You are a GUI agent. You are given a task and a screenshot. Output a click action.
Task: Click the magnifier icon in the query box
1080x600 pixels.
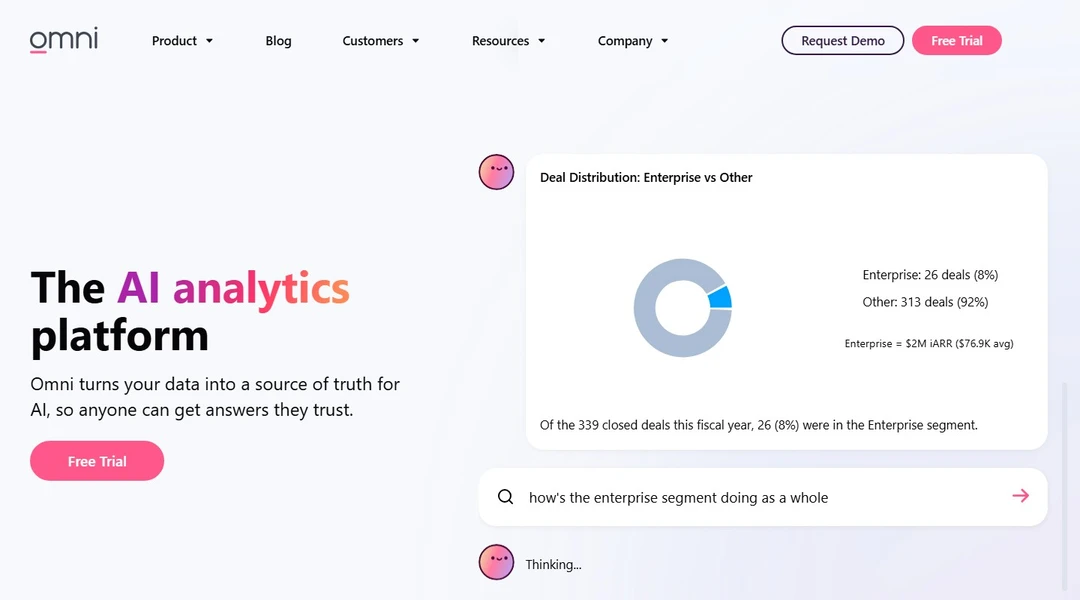click(506, 497)
